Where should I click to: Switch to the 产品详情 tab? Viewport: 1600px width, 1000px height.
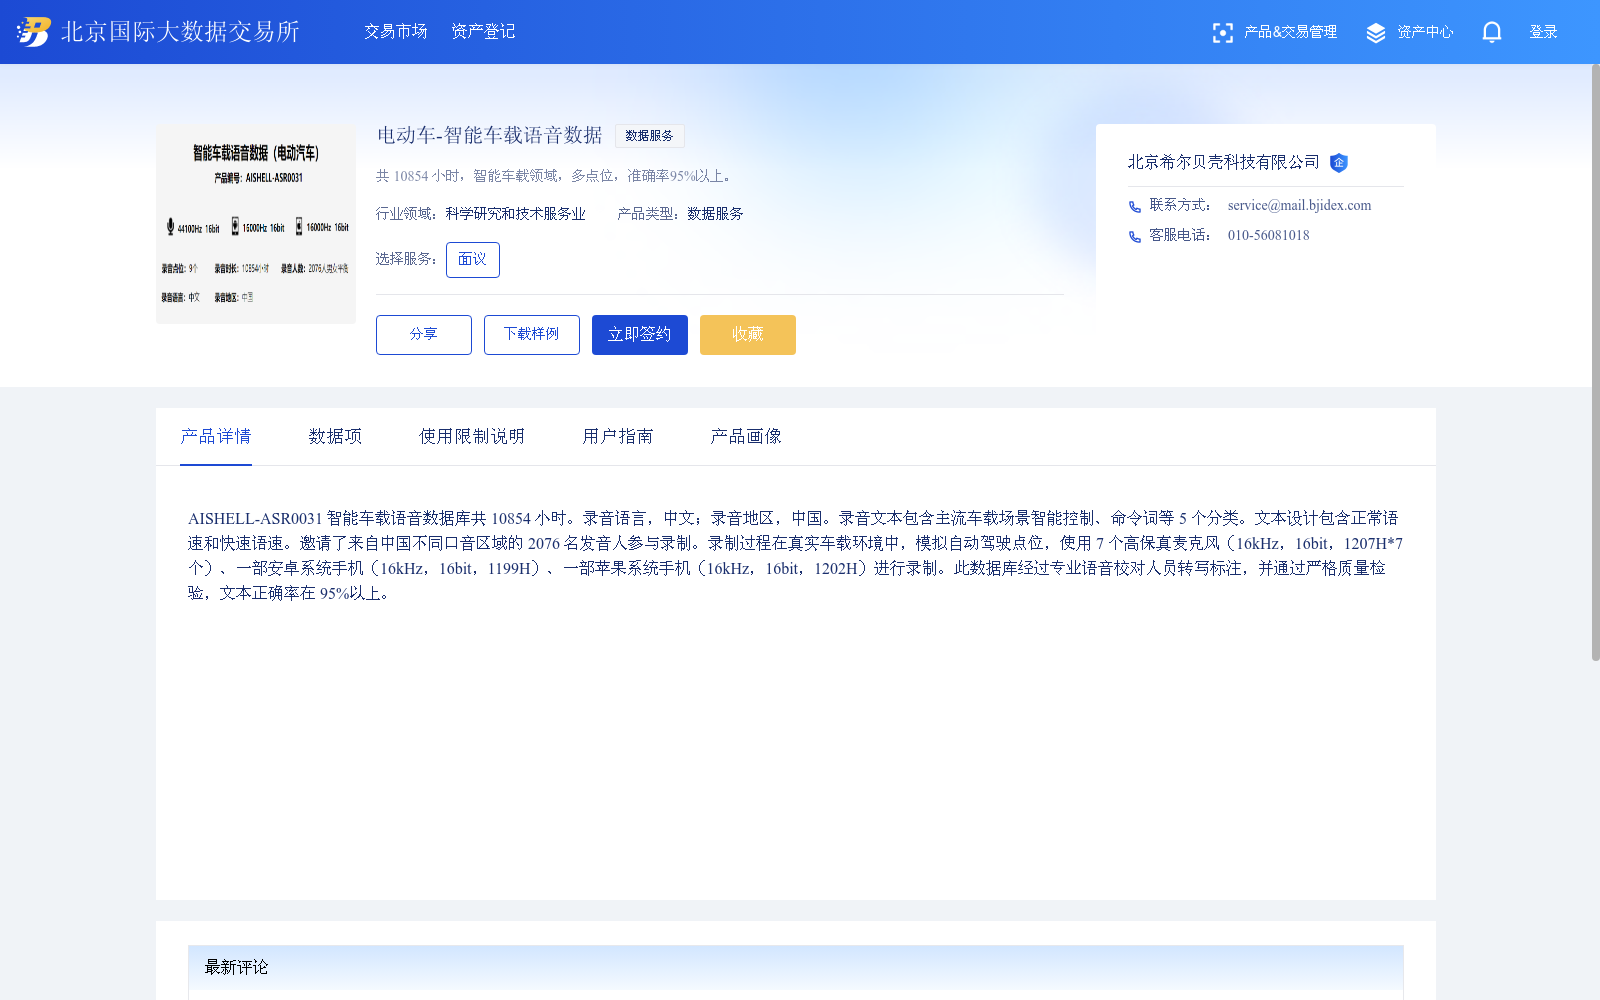(x=216, y=437)
